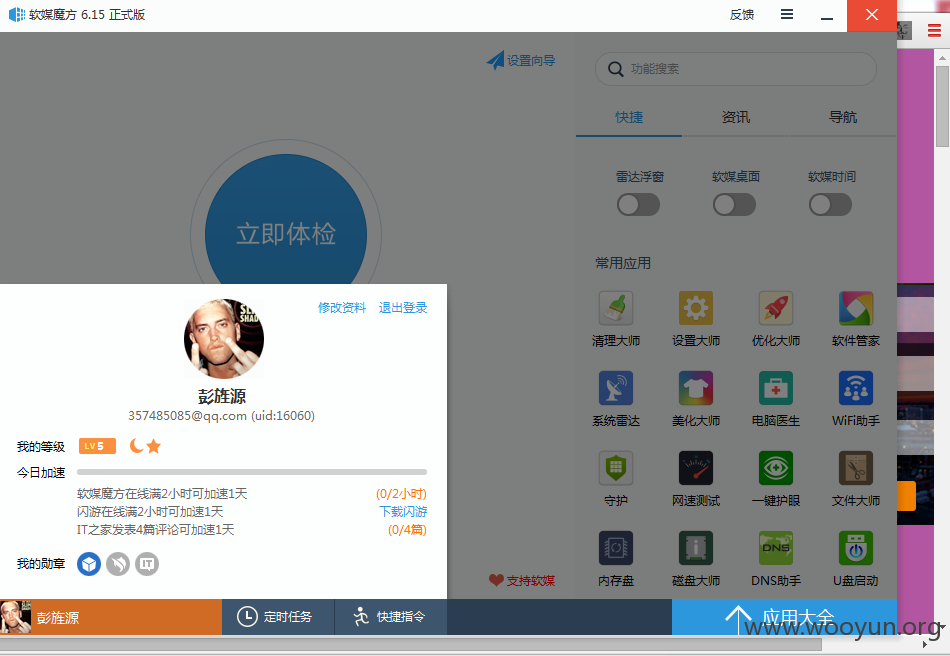
Task: Click the LV5 level badge
Action: click(97, 446)
